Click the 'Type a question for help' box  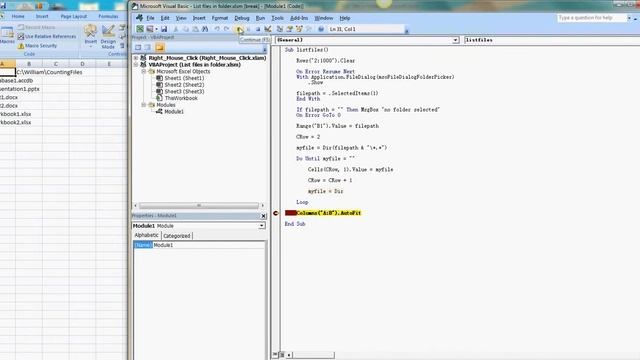[x=591, y=18]
